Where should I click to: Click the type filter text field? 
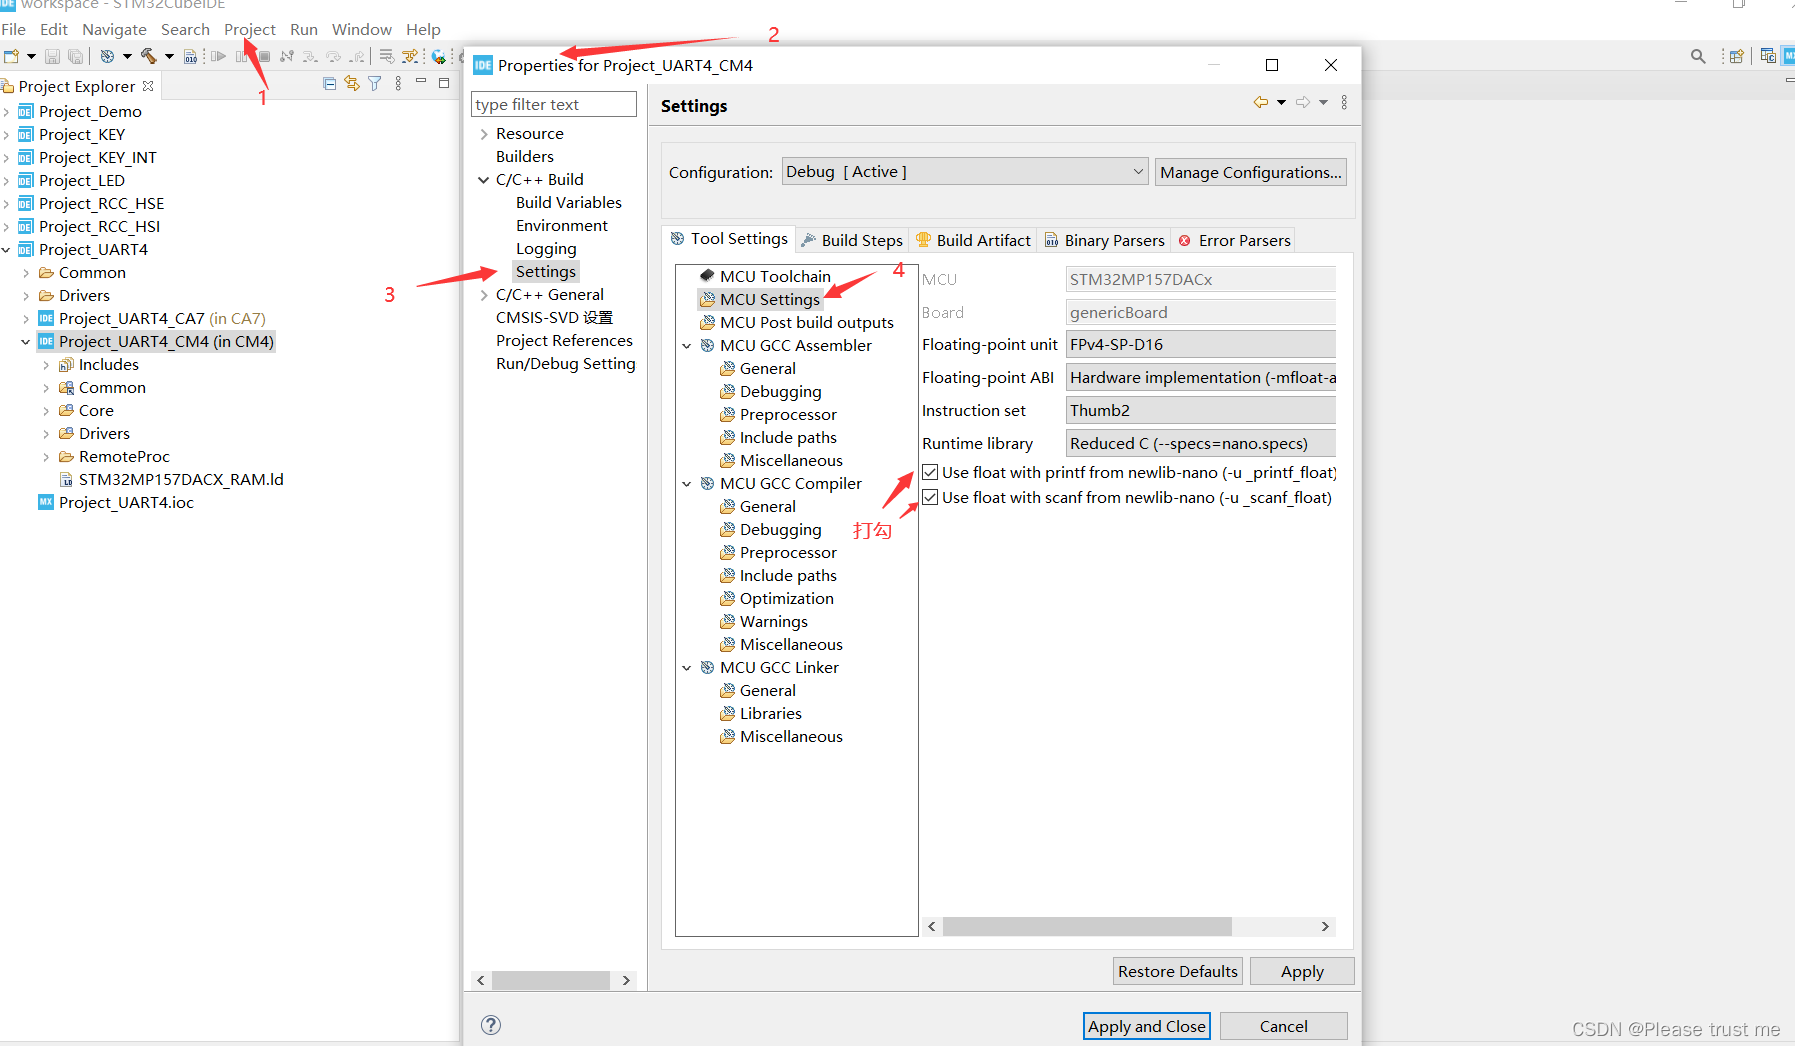(554, 104)
